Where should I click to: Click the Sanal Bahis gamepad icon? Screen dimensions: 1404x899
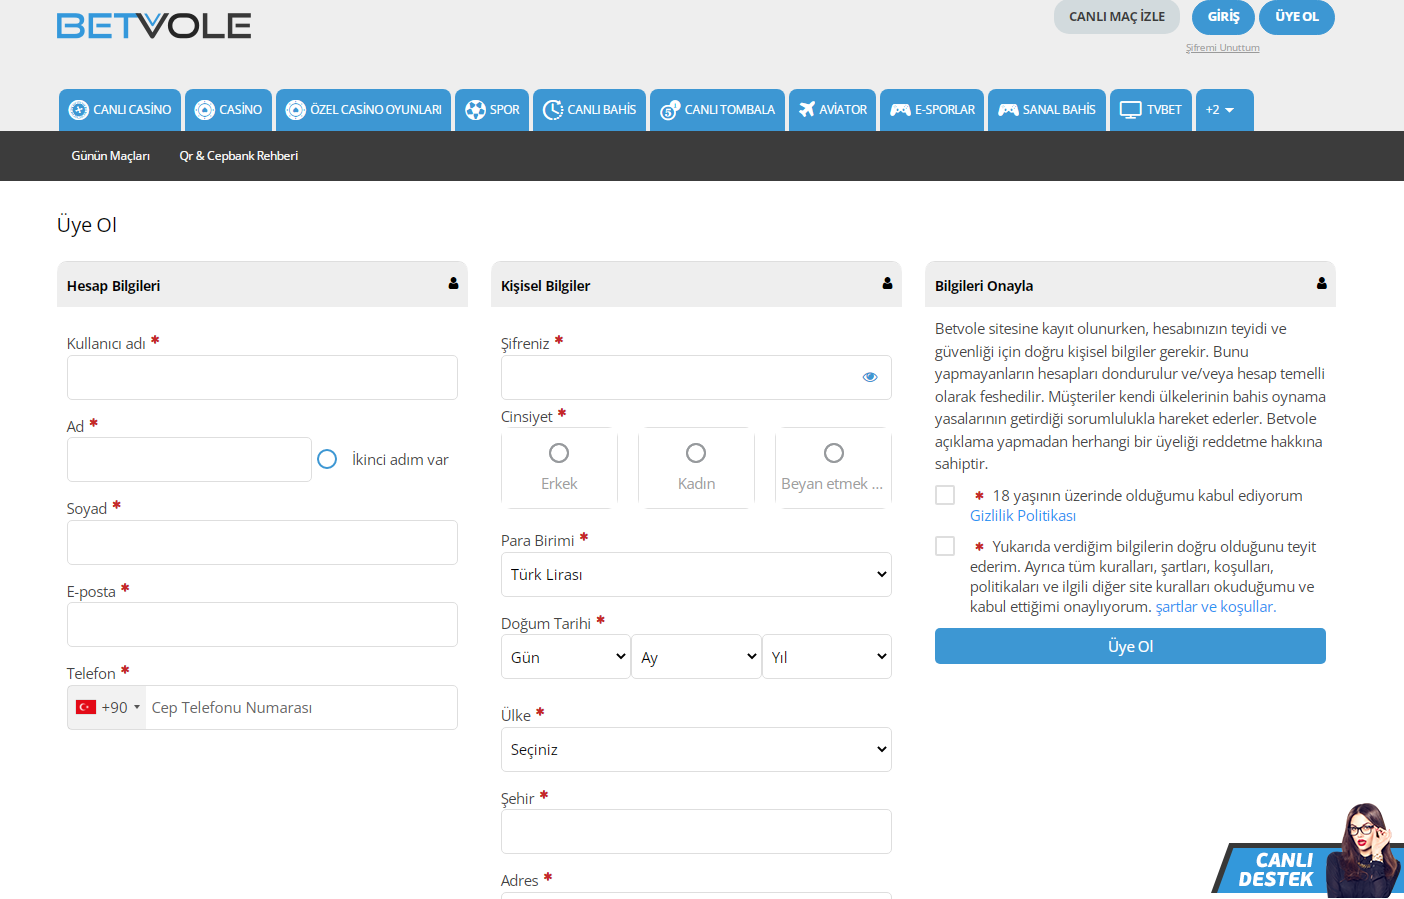1008,110
